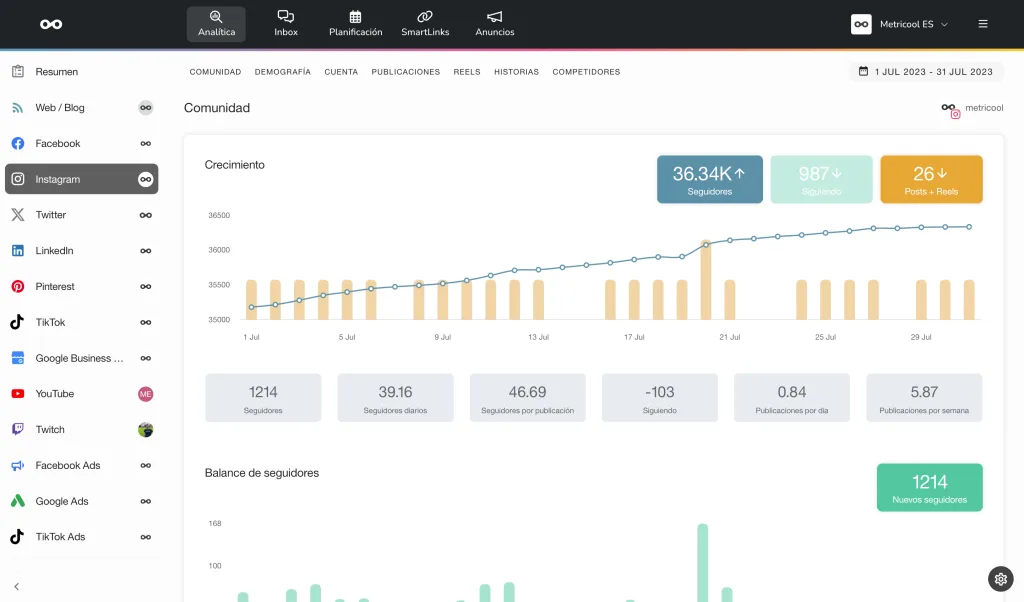Switch to the Publicaciones tab
The width and height of the screenshot is (1024, 602).
click(406, 72)
